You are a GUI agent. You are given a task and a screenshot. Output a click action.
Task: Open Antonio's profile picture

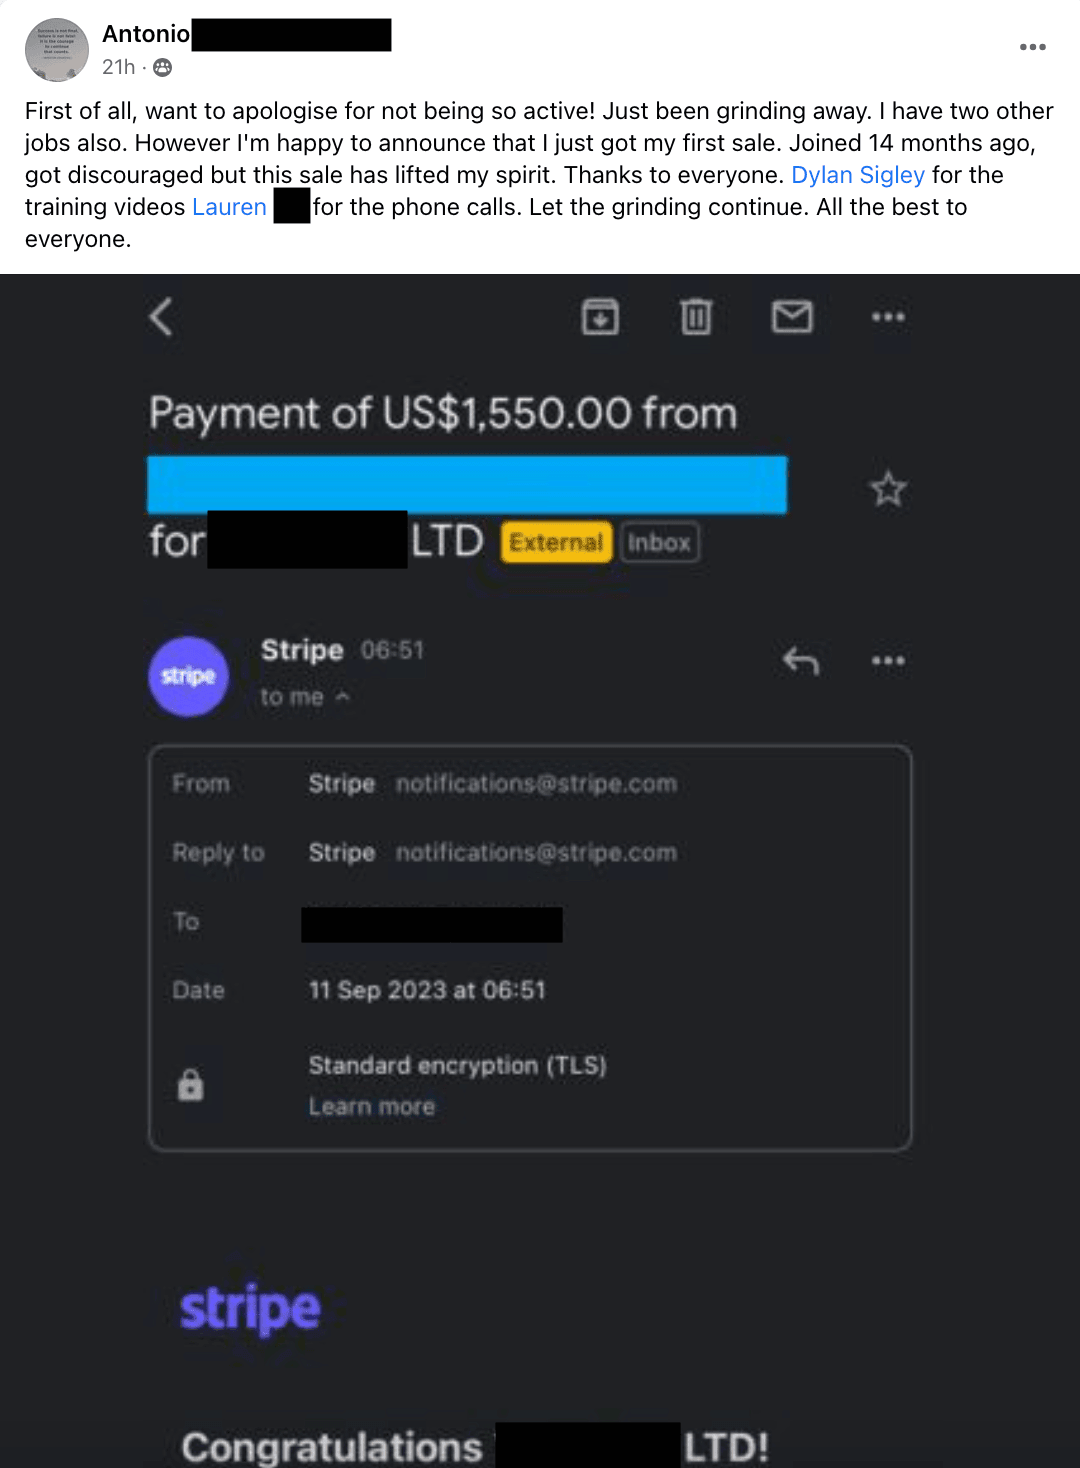tap(57, 50)
